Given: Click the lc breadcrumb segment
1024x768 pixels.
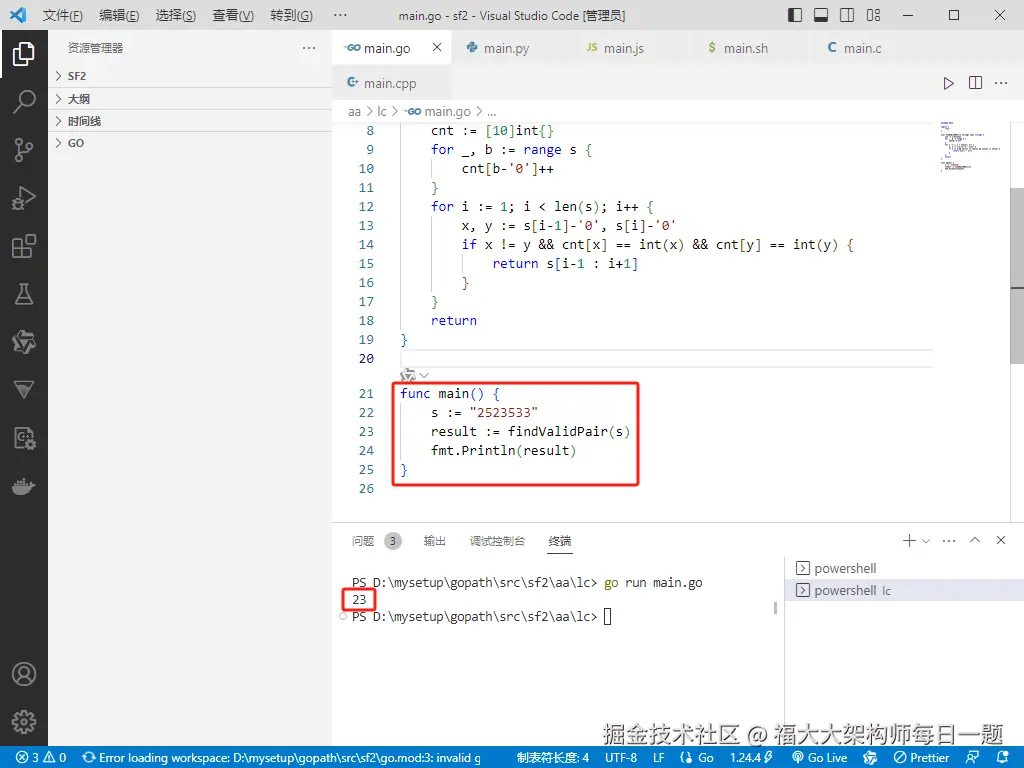Looking at the screenshot, I should pyautogui.click(x=381, y=112).
